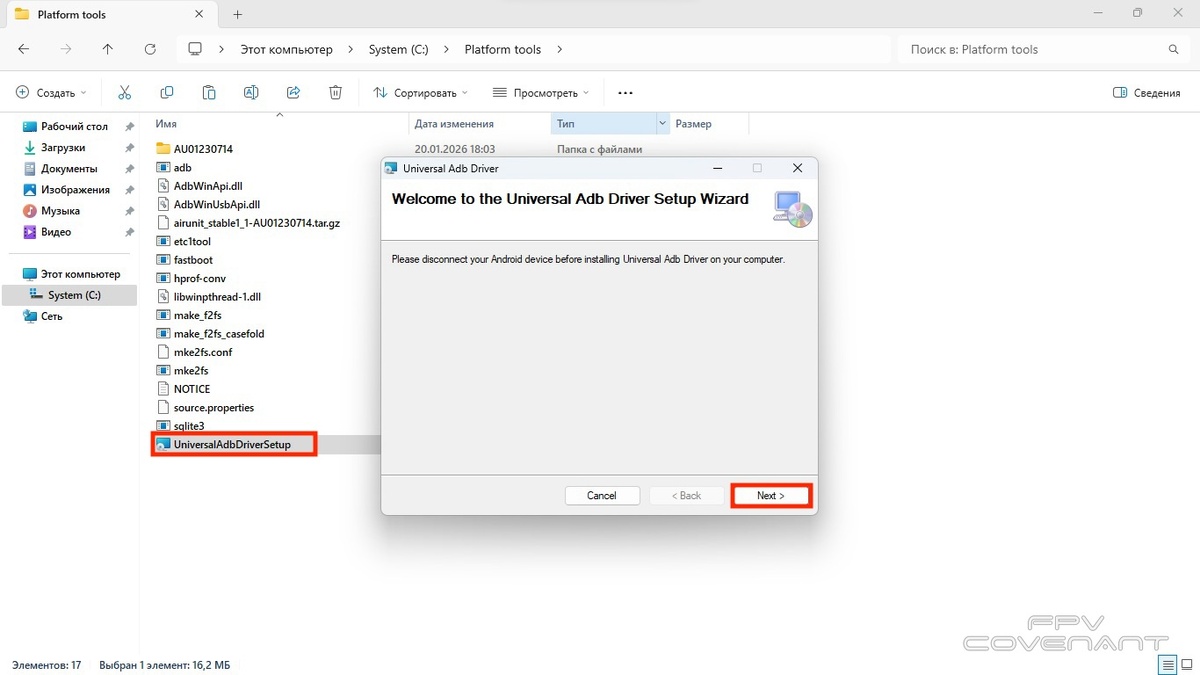Open Документы in sidebar
1200x675 pixels.
70,169
